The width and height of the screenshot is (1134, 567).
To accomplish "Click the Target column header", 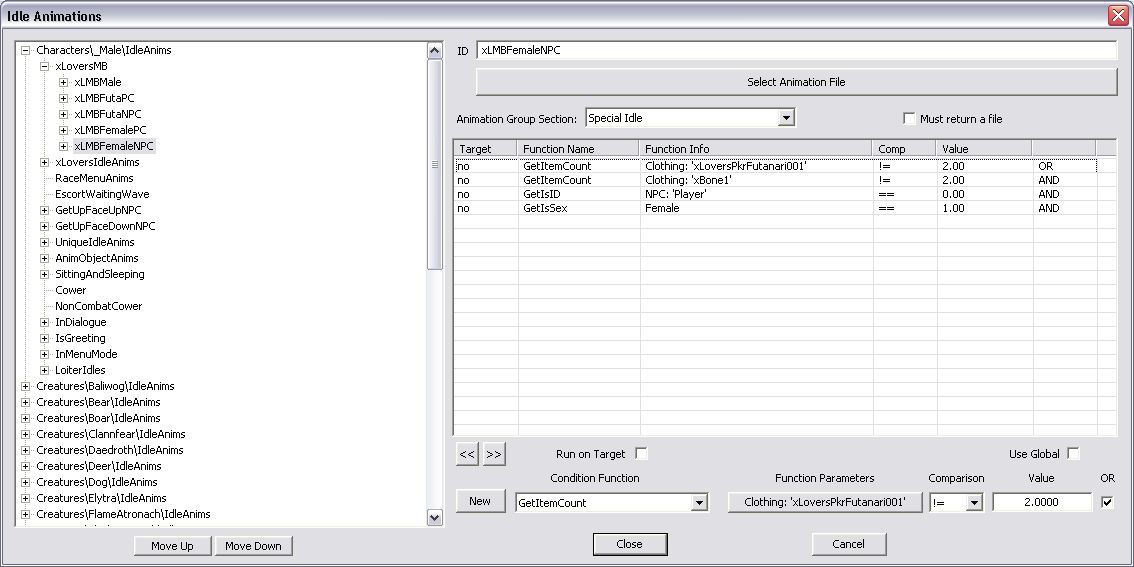I will click(485, 149).
